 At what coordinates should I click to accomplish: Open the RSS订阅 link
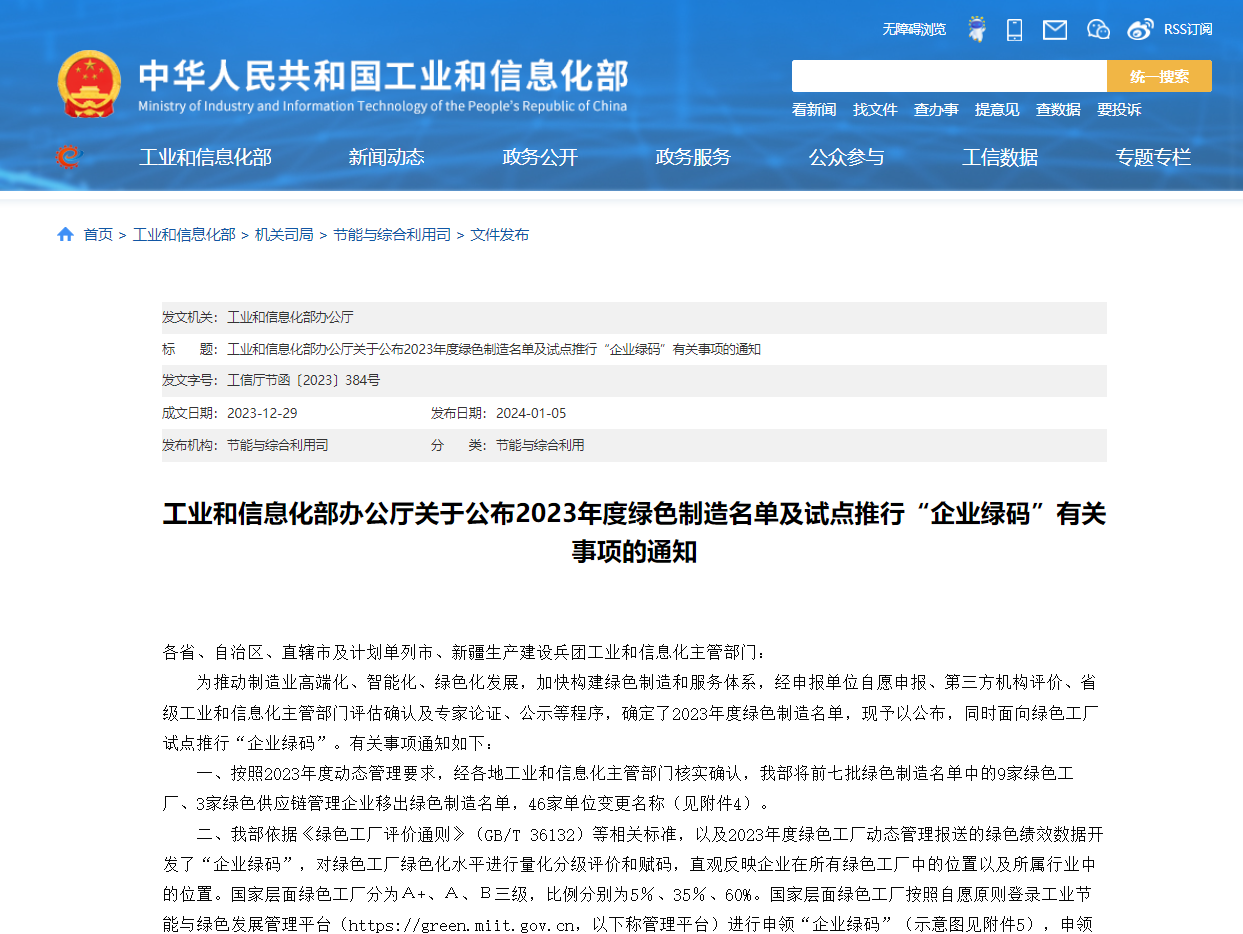[1188, 29]
